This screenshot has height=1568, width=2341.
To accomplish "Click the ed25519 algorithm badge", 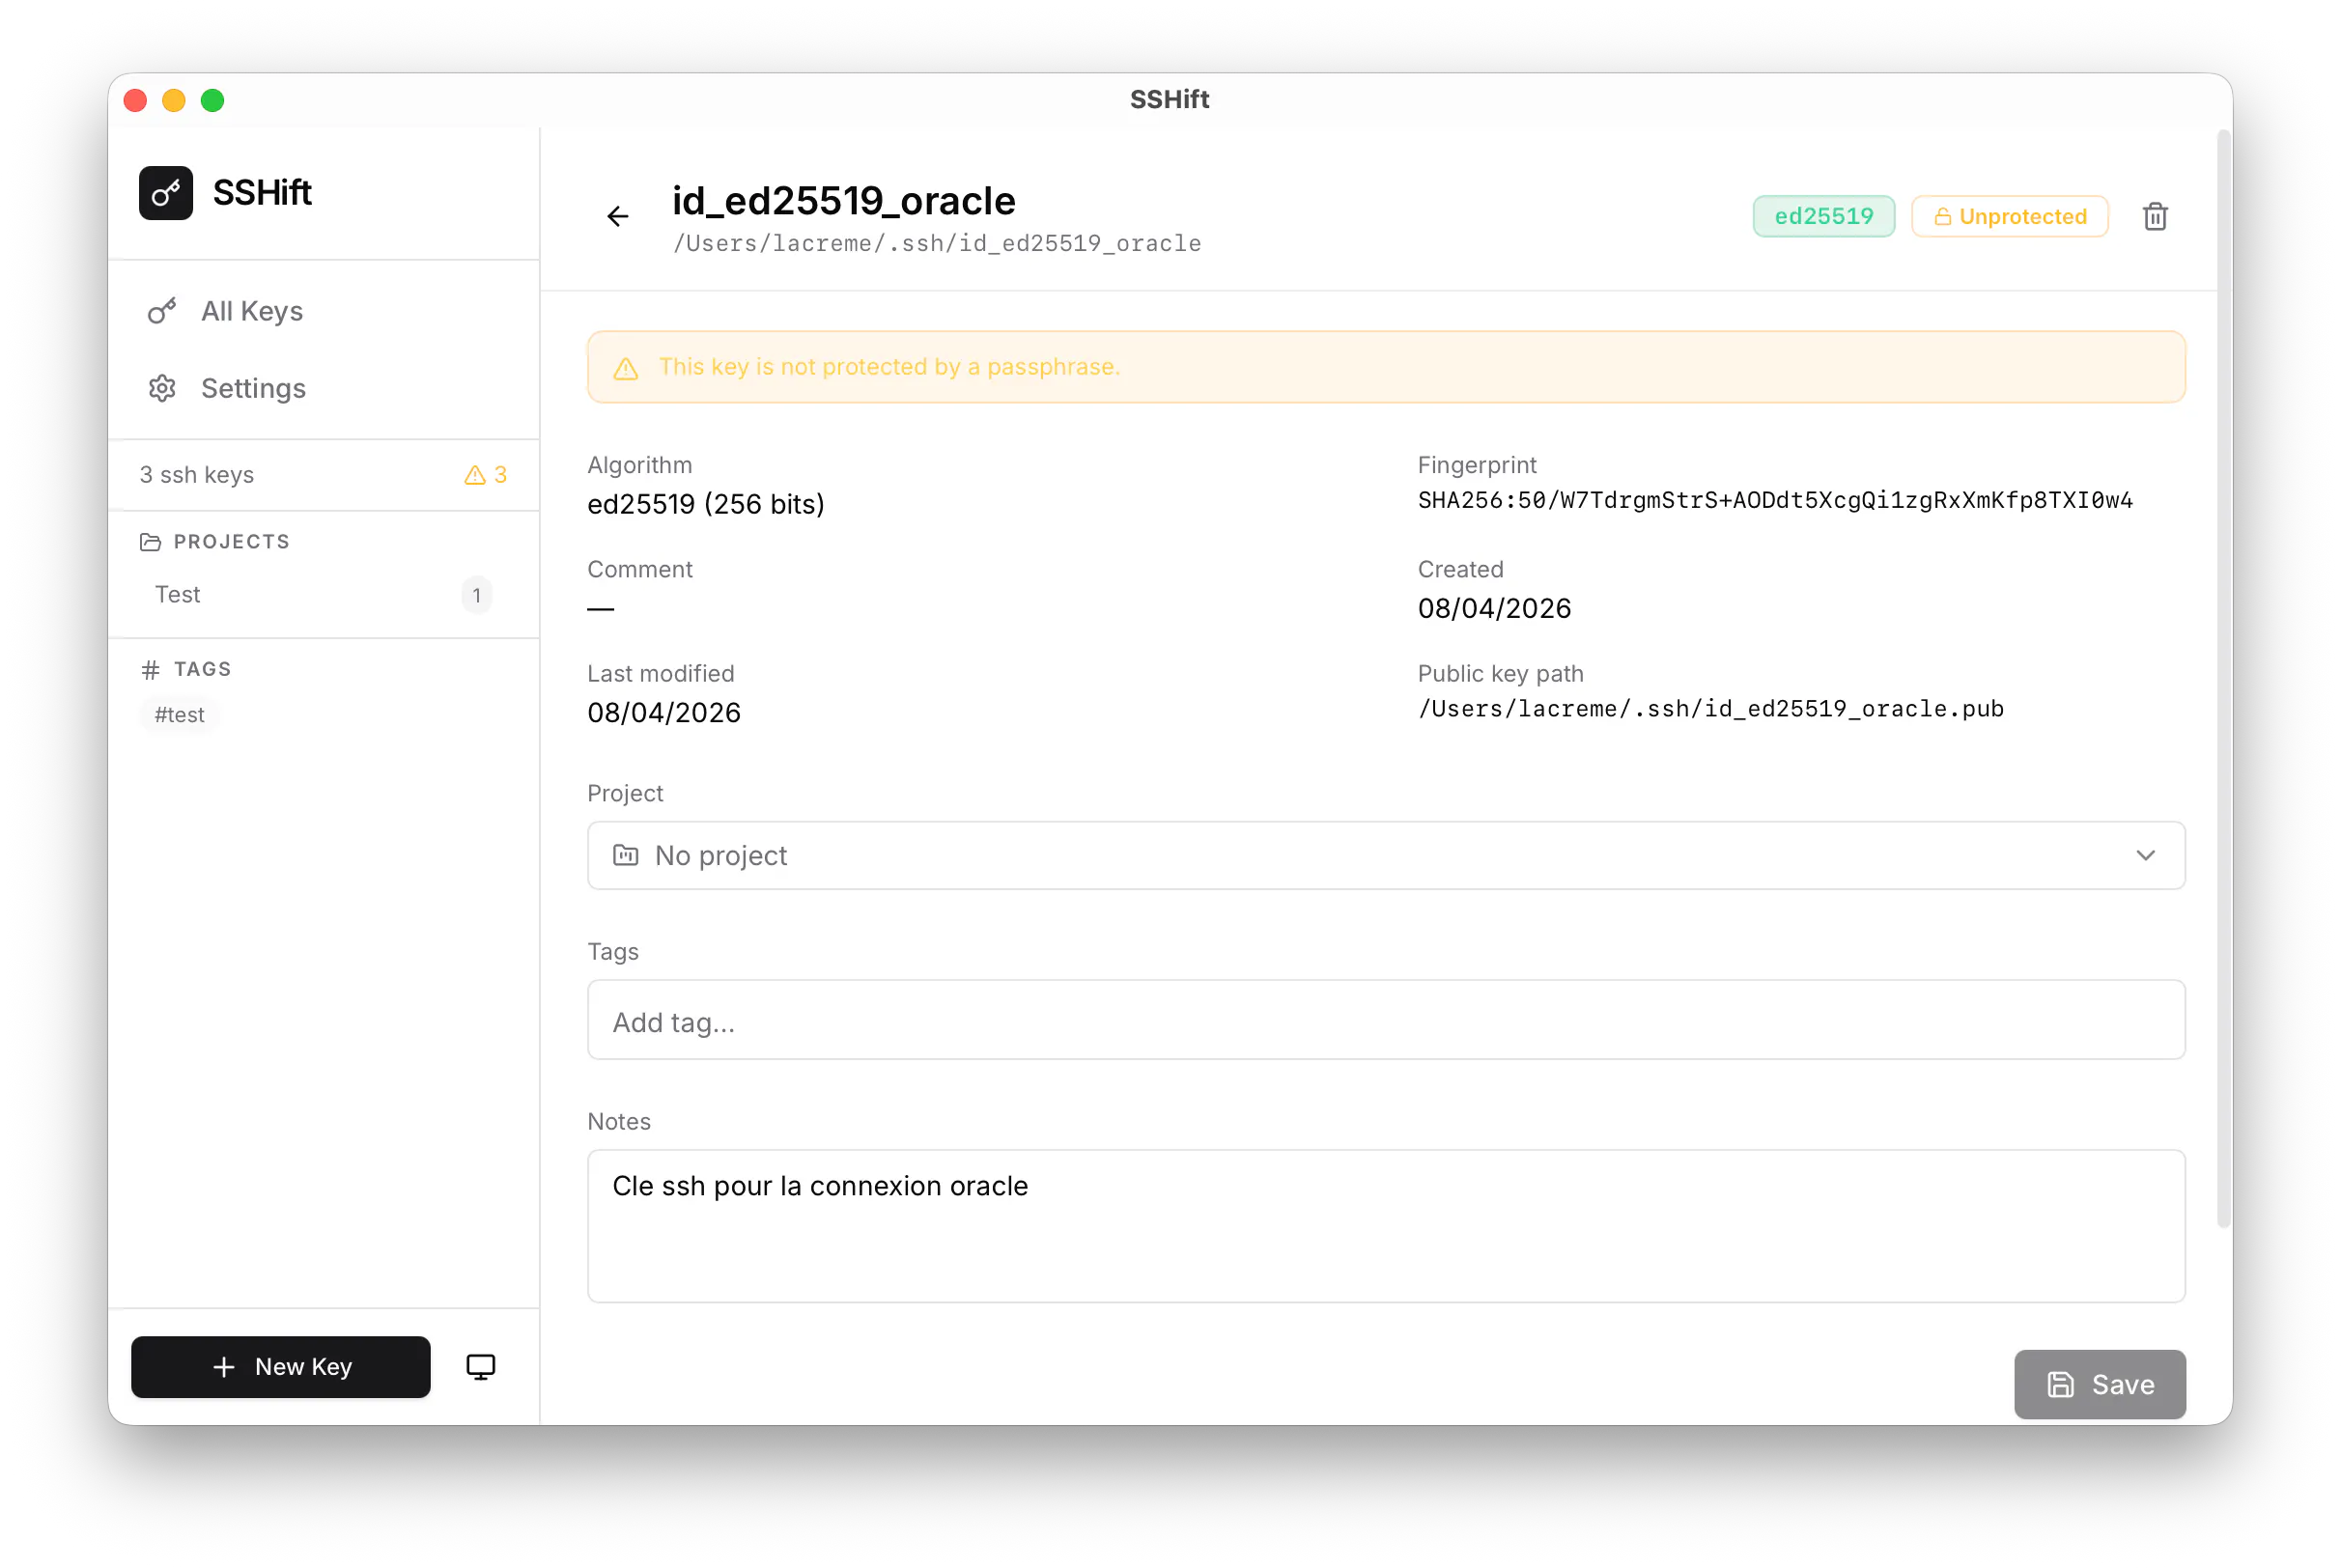I will [1823, 216].
